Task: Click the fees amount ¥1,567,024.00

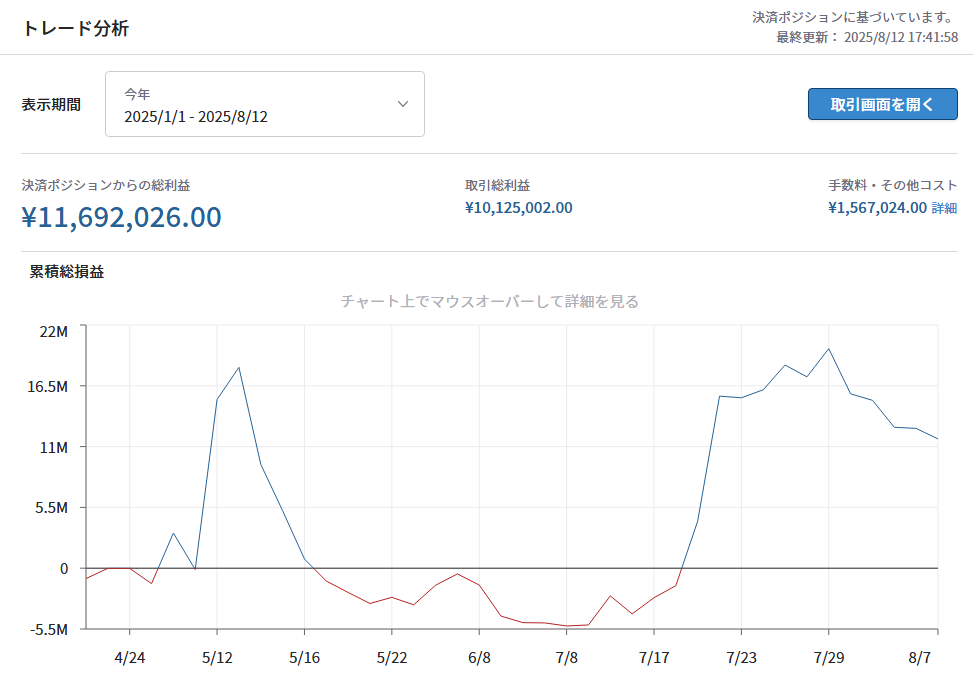Action: tap(877, 208)
